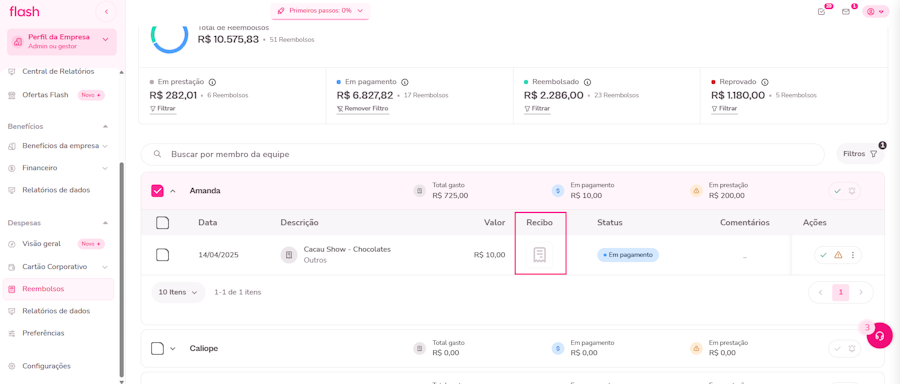Click the Em pagamento status badge
The image size is (900, 384).
(628, 255)
